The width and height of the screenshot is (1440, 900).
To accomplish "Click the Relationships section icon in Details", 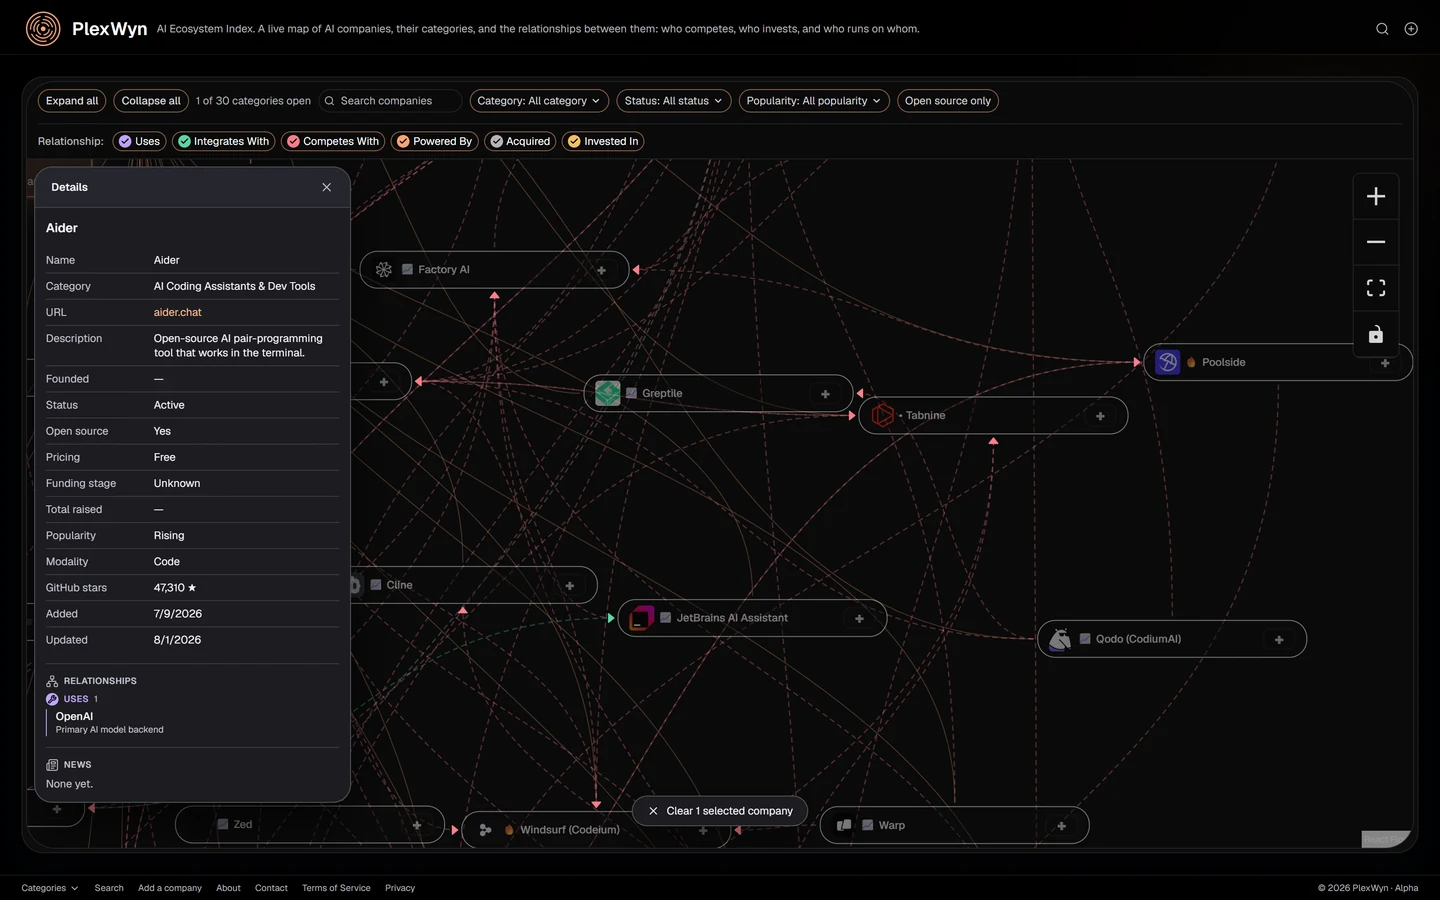I will (52, 681).
